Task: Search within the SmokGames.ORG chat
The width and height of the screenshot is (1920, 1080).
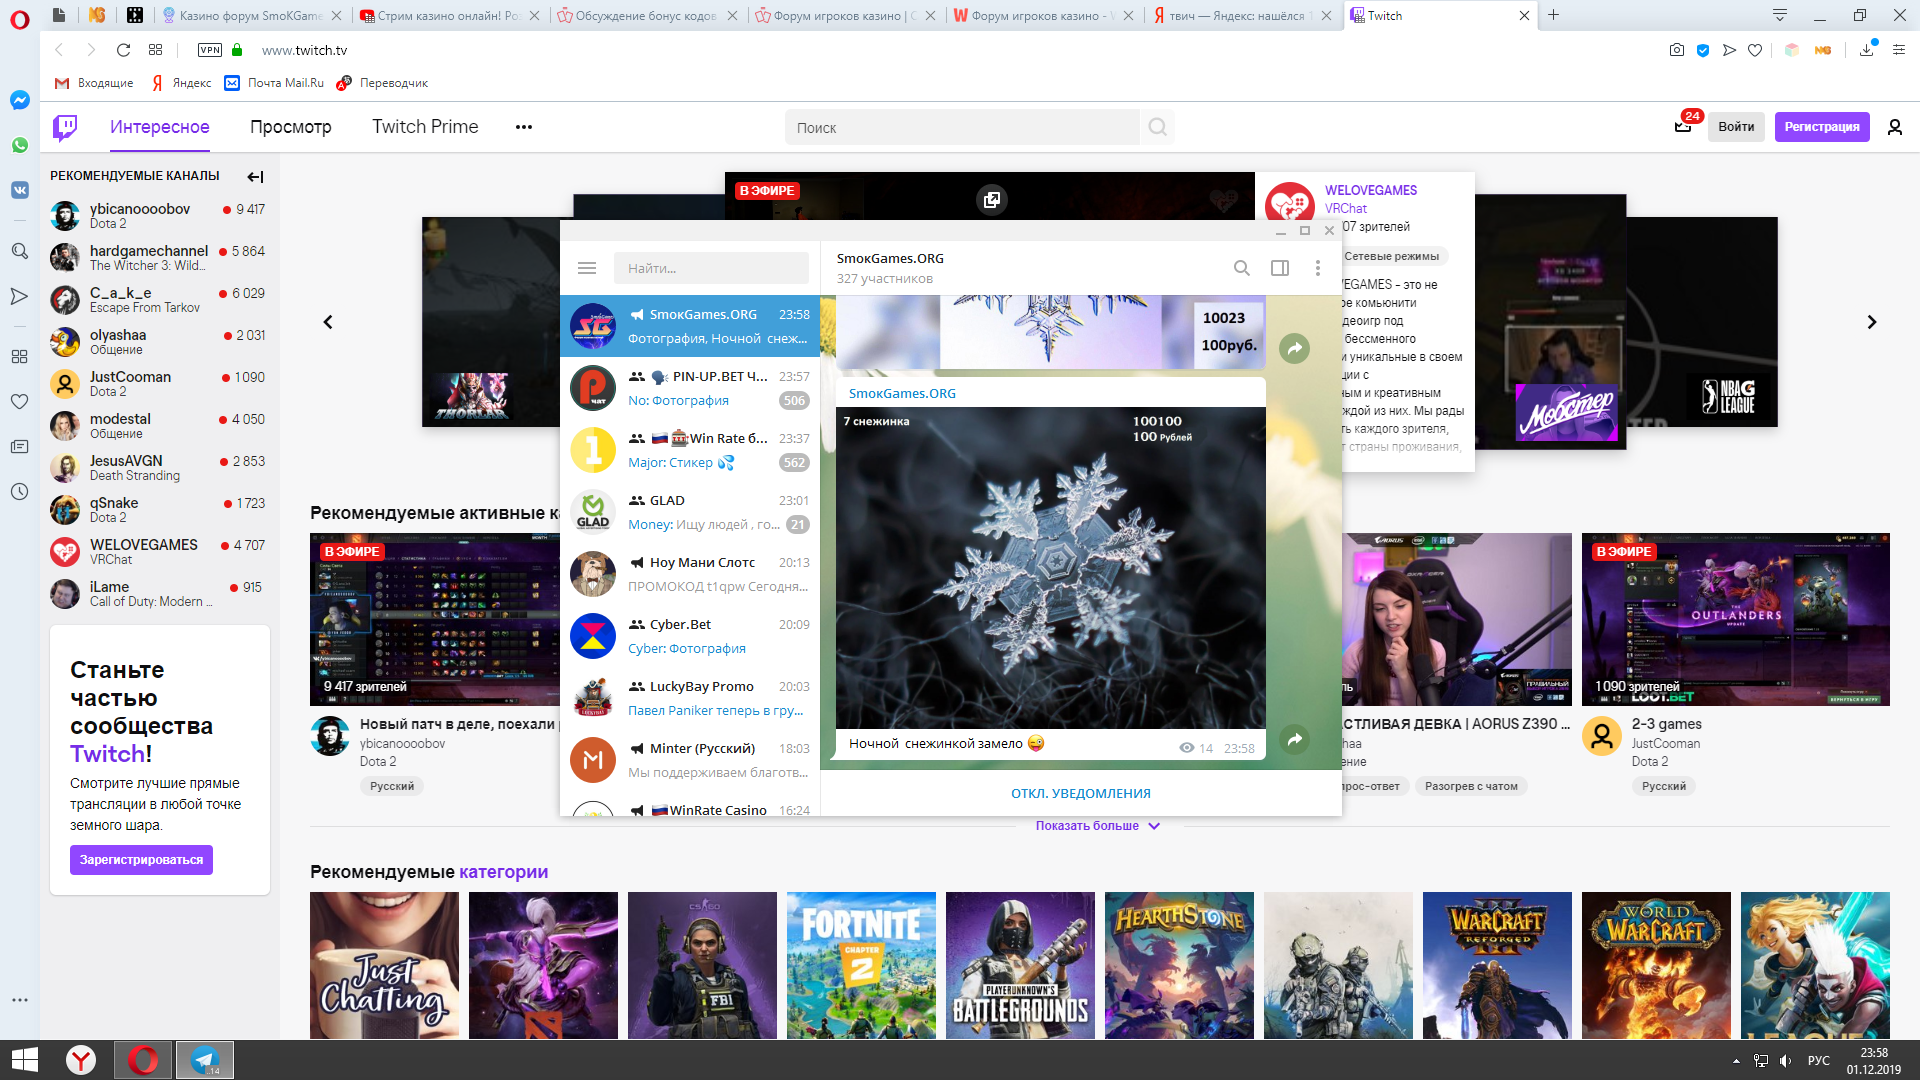Action: click(1241, 268)
